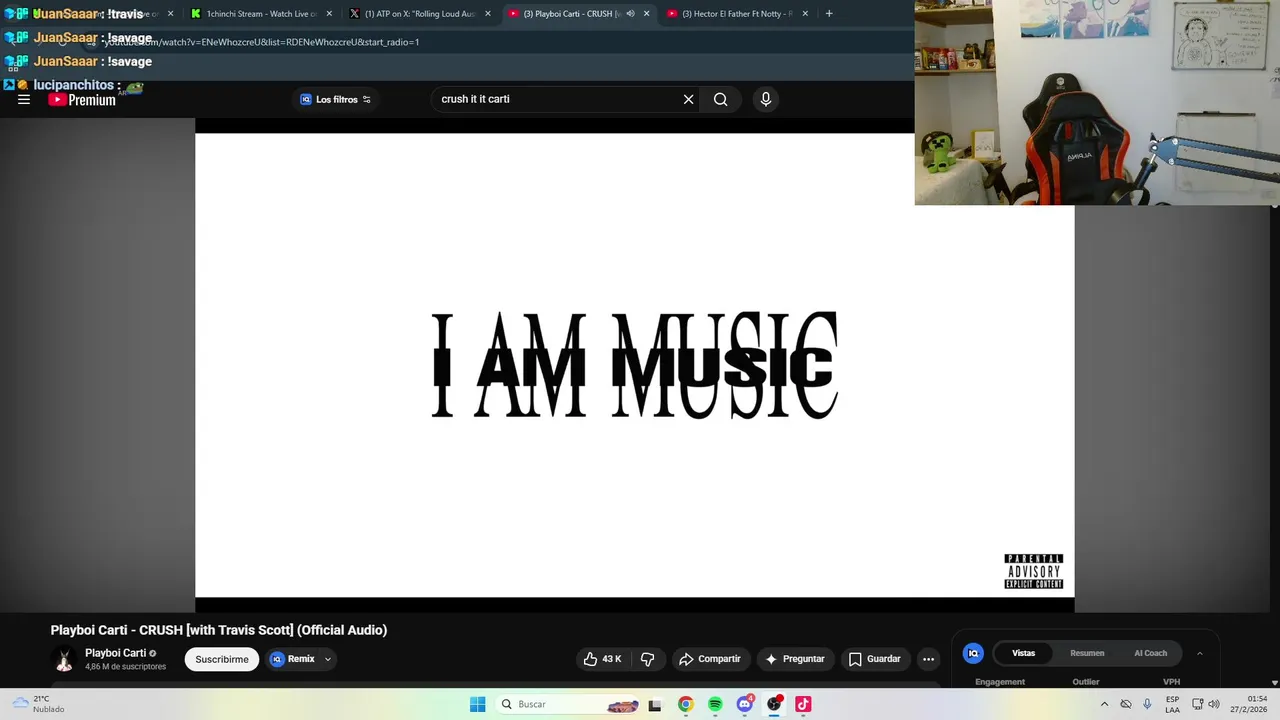Close the ATP on X tab
Screen dimensions: 1280x720
point(488,14)
